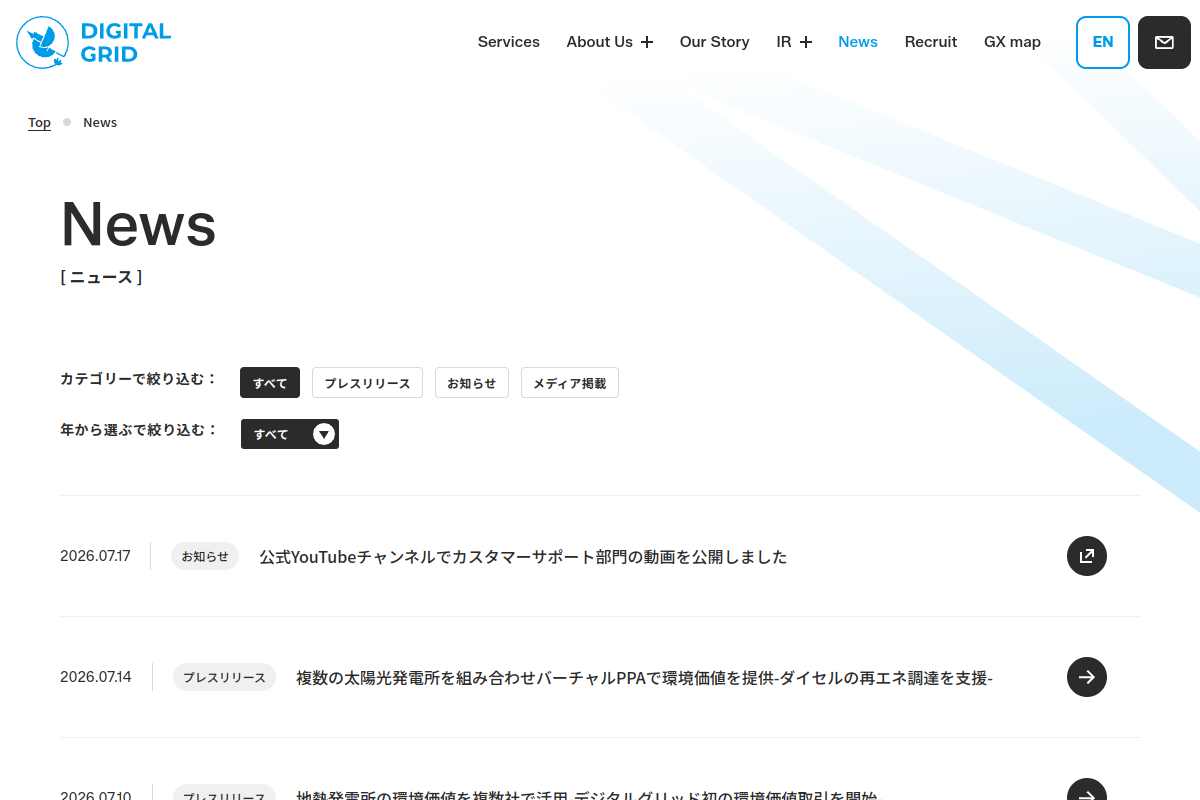The height and width of the screenshot is (800, 1200).
Task: Open About Us menu item
Action: 600,42
